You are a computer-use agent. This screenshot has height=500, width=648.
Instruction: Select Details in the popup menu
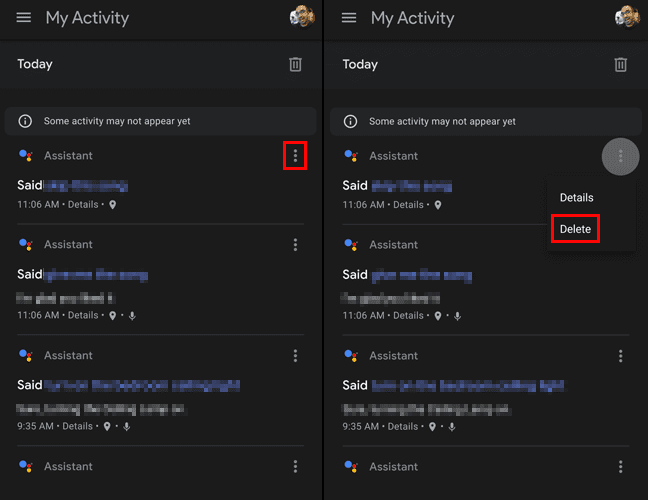pos(577,198)
